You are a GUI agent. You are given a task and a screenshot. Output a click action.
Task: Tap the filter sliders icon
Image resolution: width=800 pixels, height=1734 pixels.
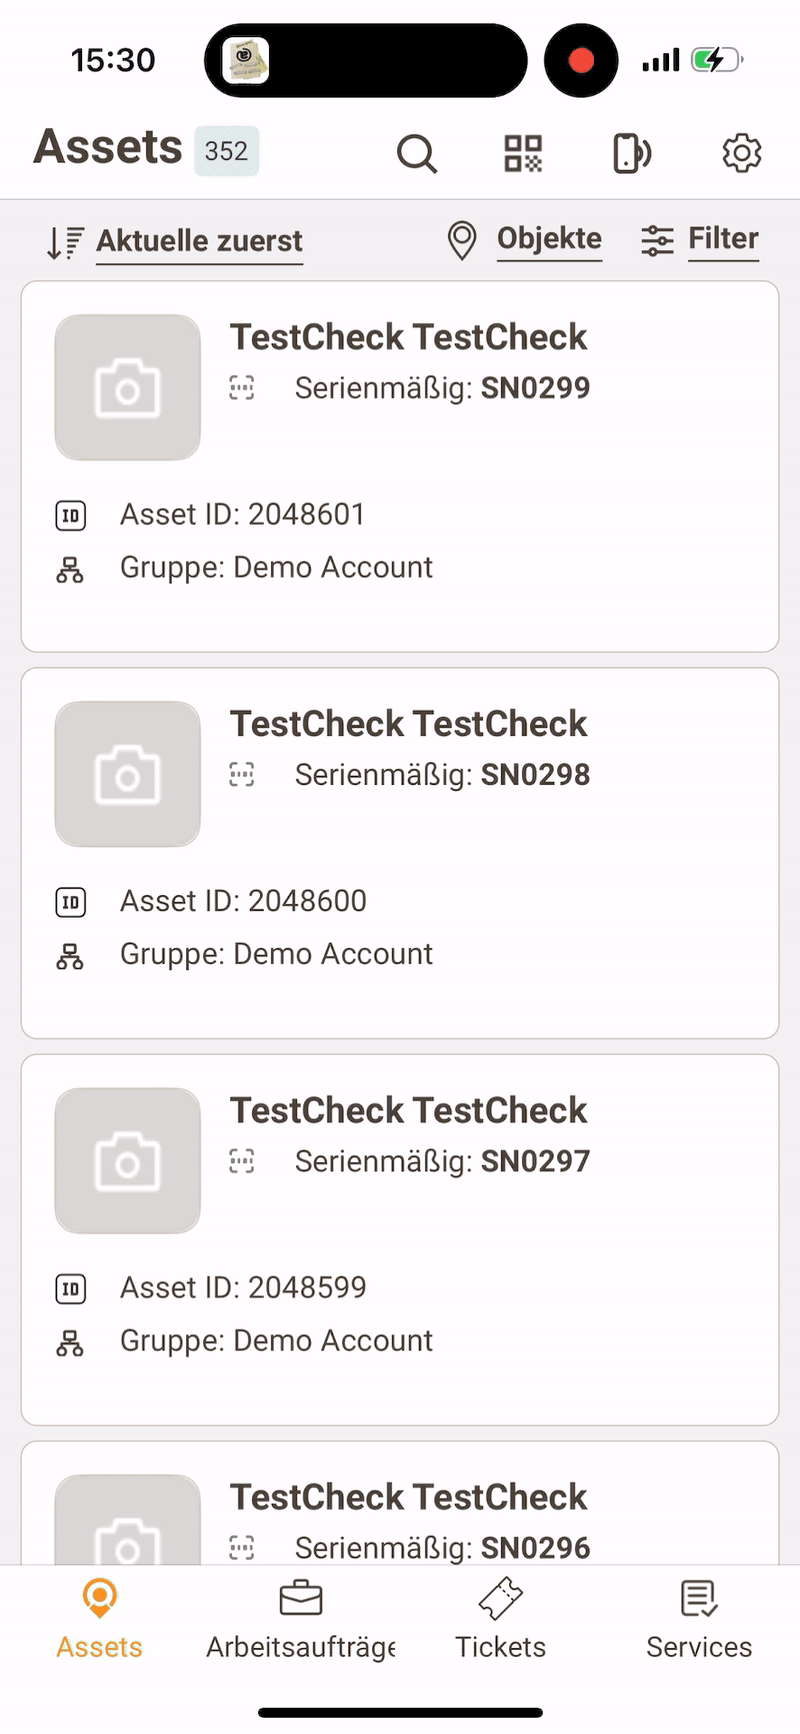[657, 241]
